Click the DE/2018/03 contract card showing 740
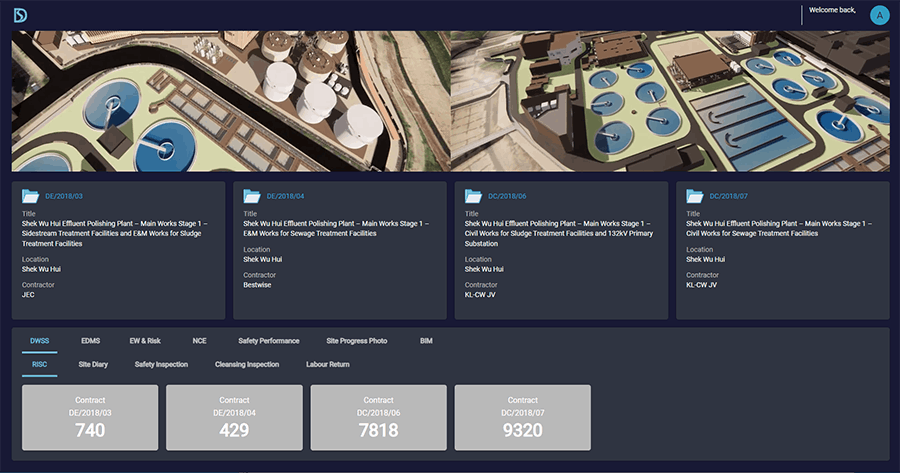 (x=90, y=417)
